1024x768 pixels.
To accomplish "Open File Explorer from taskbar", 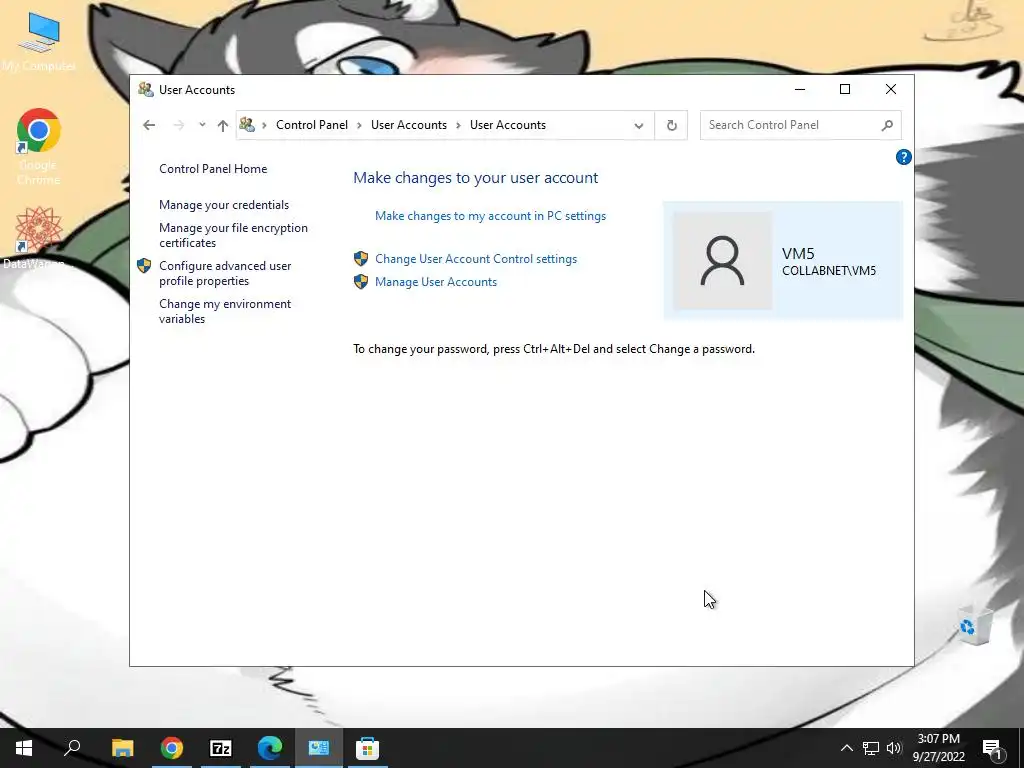I will (122, 748).
